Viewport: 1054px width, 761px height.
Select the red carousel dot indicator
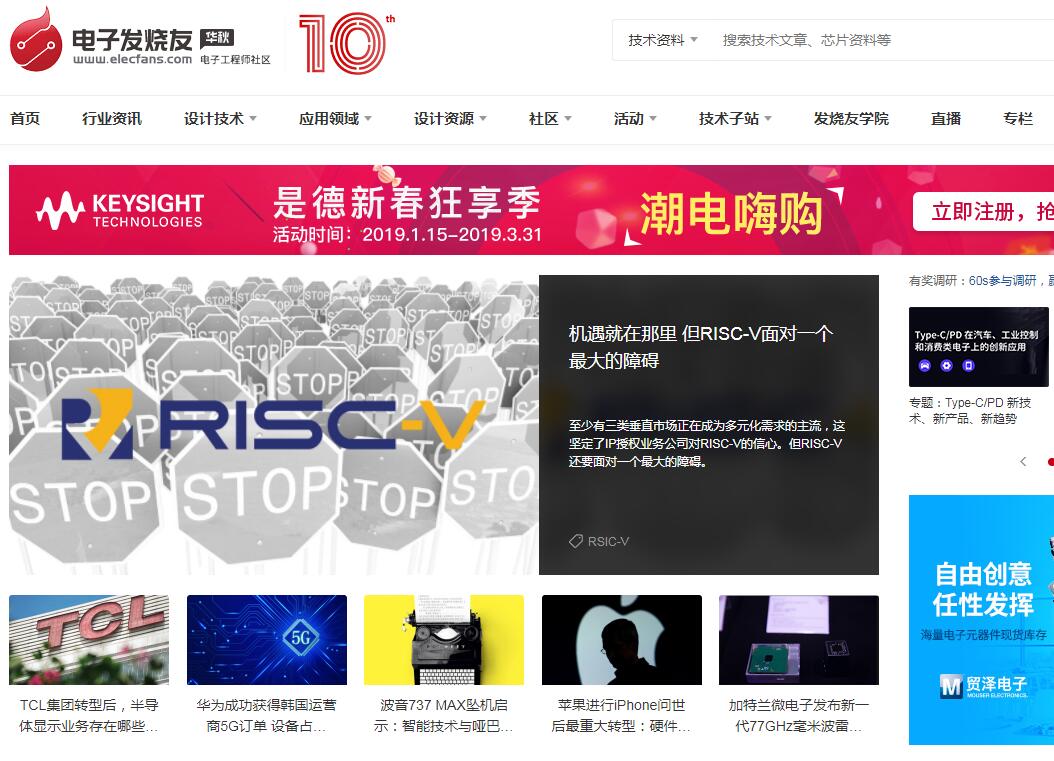pos(1051,462)
